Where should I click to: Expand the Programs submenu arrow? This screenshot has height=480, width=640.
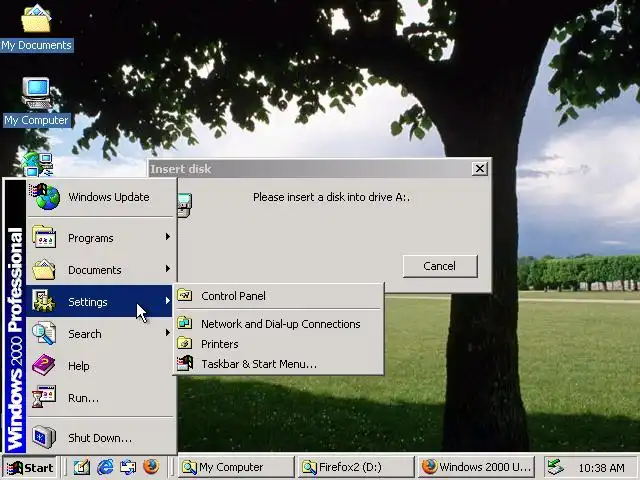pyautogui.click(x=167, y=237)
